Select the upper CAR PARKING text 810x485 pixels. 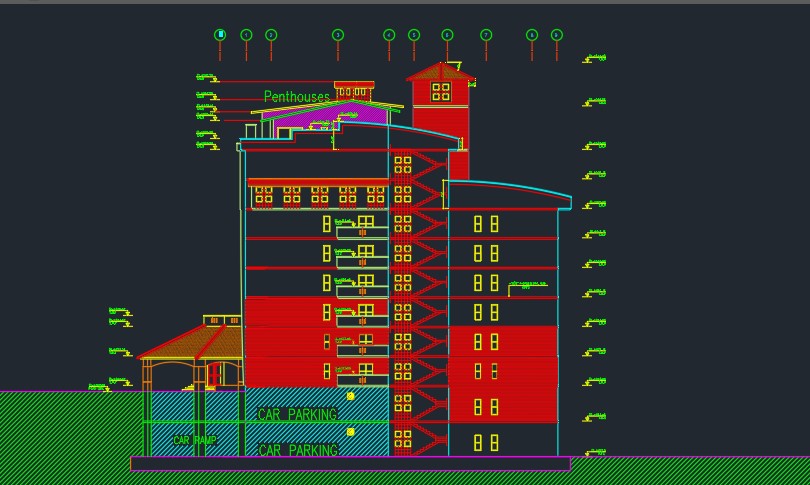[297, 414]
